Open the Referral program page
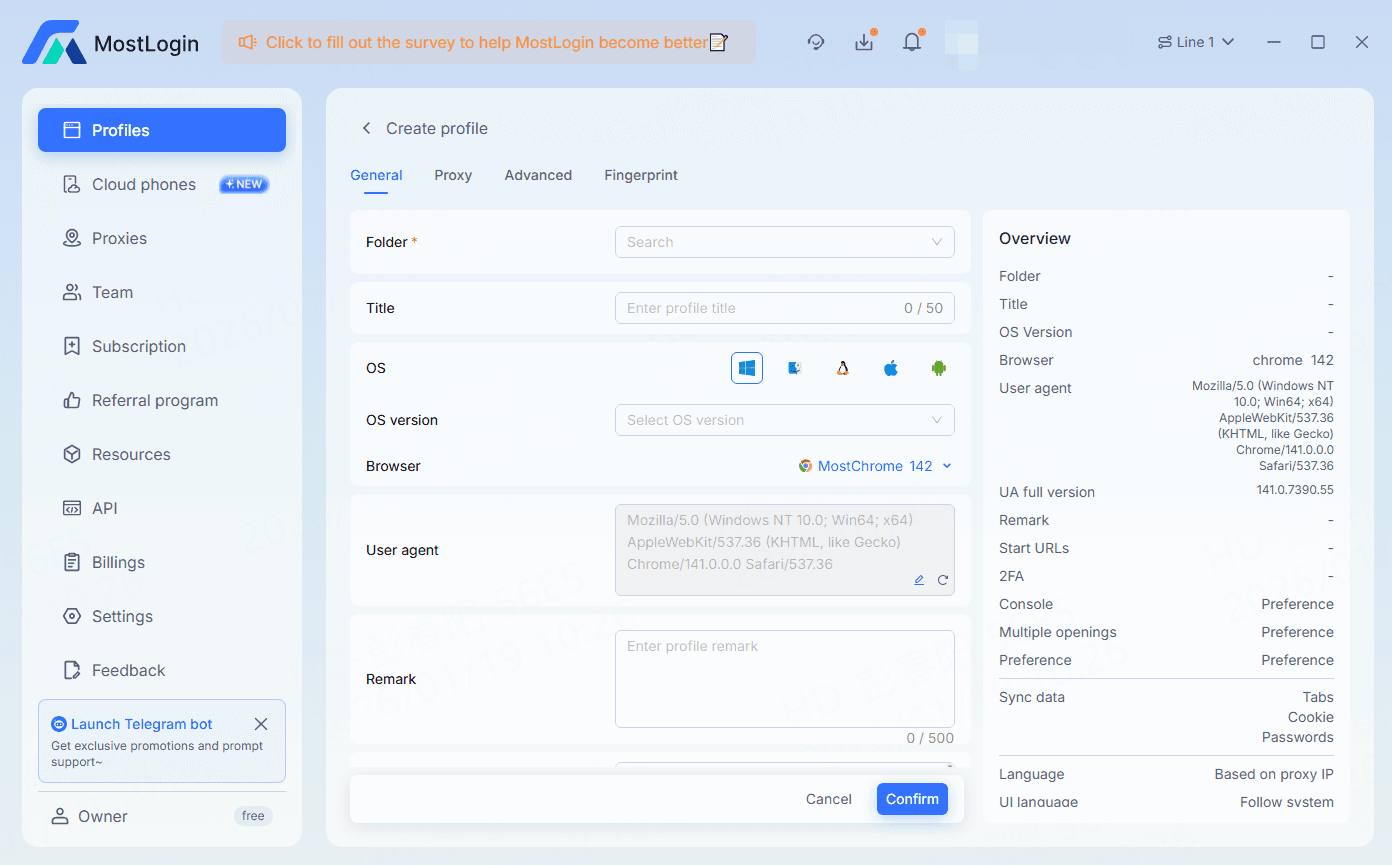1392x865 pixels. coord(154,400)
